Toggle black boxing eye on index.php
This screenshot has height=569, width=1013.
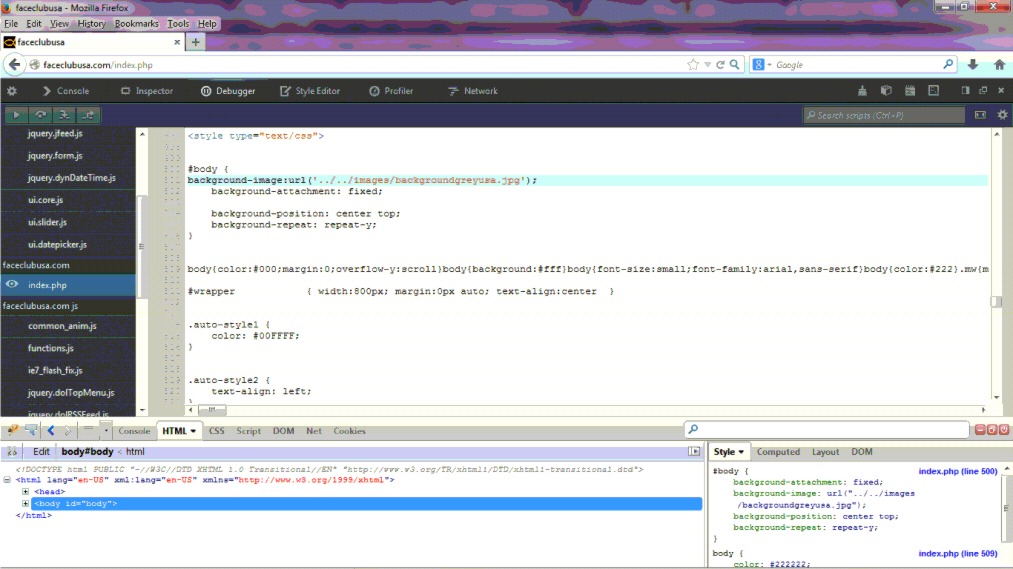click(x=12, y=285)
